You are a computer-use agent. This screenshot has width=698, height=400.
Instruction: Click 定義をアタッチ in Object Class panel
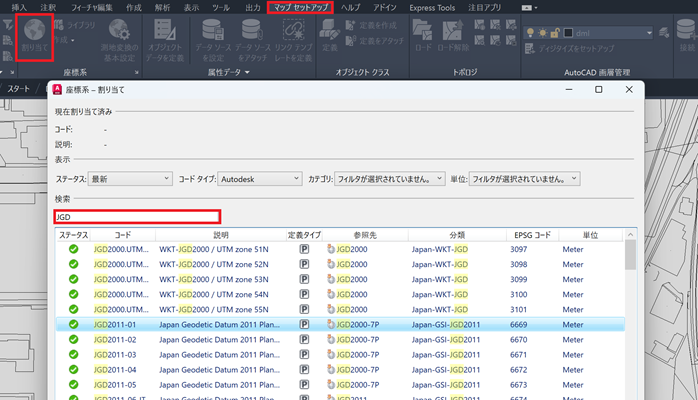[375, 41]
